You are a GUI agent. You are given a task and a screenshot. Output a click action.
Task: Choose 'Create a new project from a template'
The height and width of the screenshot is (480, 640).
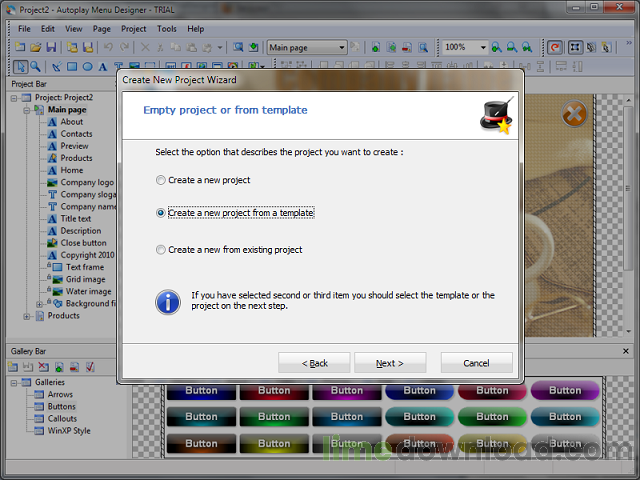[x=161, y=213]
